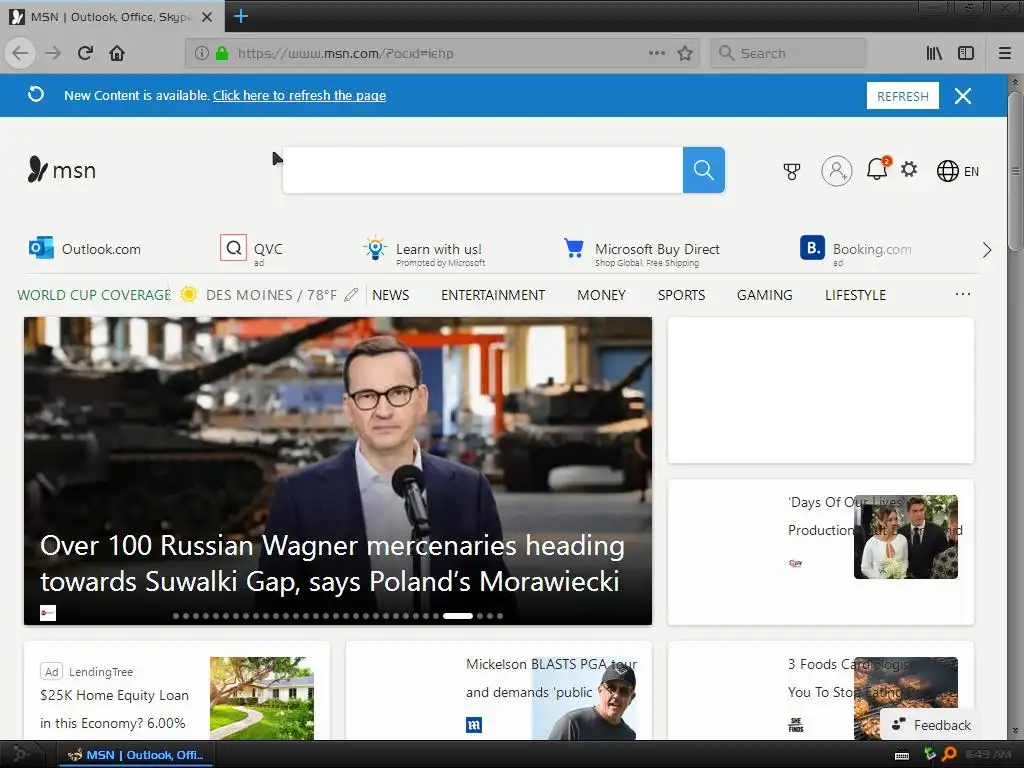
Task: Click the green padlock security icon
Action: tap(222, 53)
